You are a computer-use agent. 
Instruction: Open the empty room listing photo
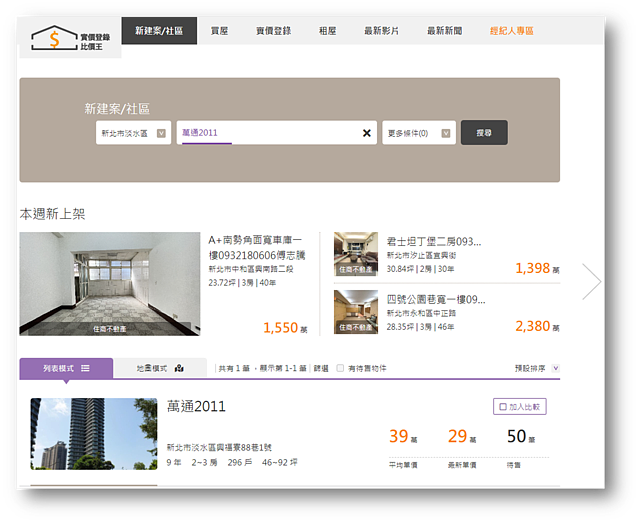110,284
